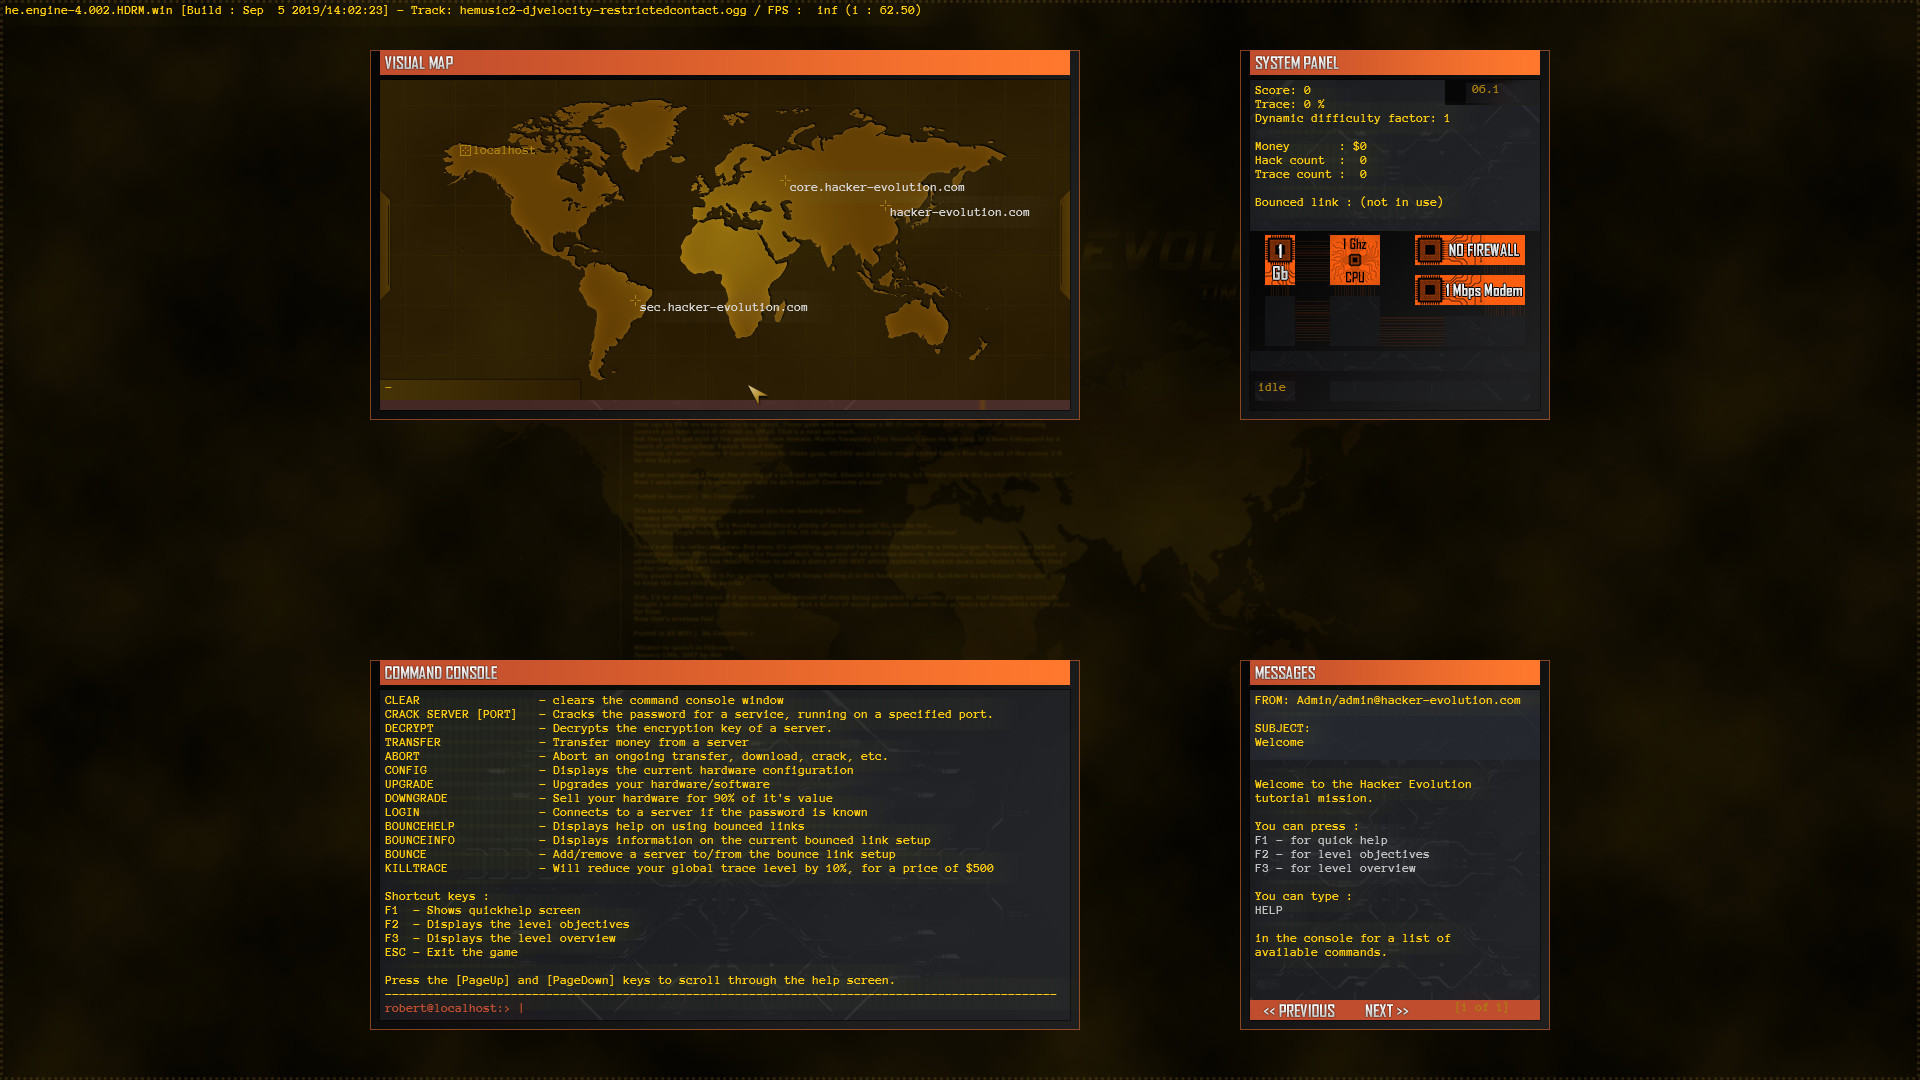The image size is (1920, 1080).
Task: Click the KILLTRACE command entry
Action: click(x=416, y=868)
